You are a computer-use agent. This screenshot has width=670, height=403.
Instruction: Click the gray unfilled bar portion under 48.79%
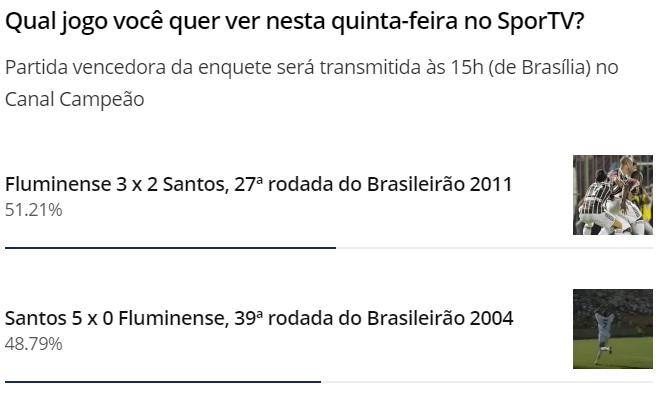click(x=487, y=382)
